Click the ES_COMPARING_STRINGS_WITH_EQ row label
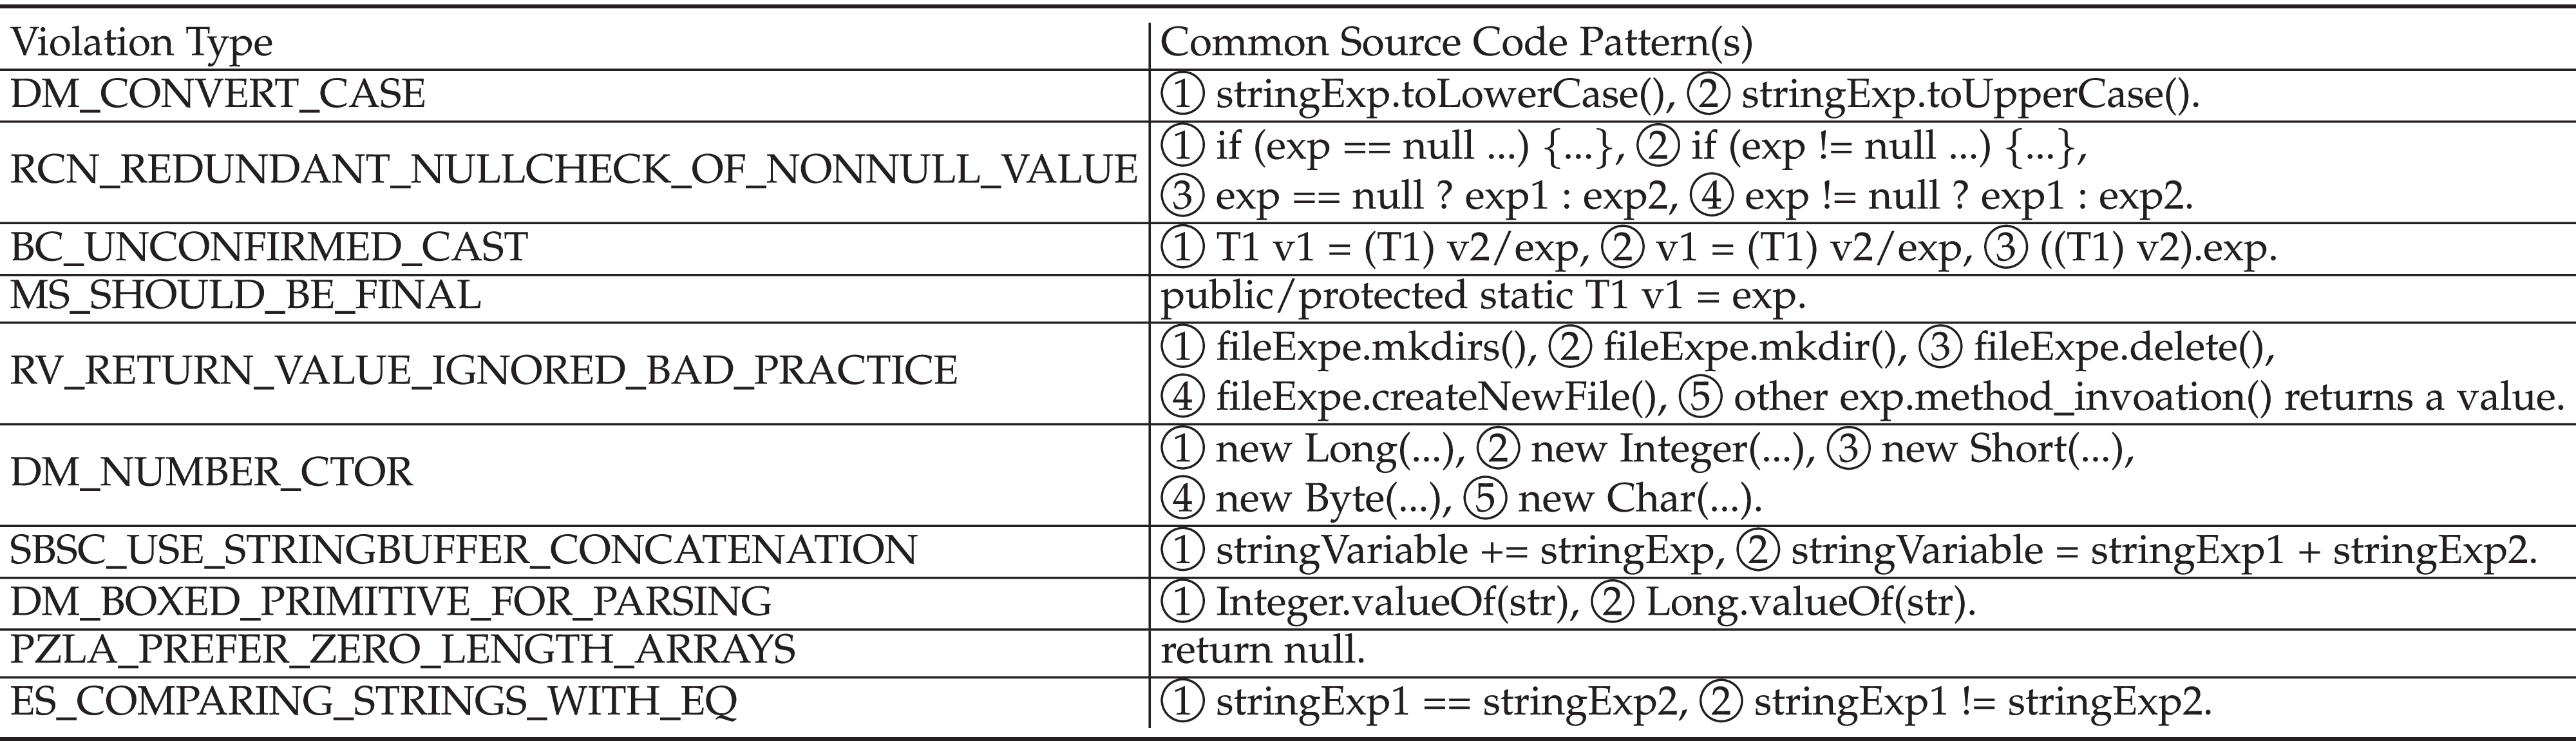Screen dimensions: 2576x741 coord(373,702)
